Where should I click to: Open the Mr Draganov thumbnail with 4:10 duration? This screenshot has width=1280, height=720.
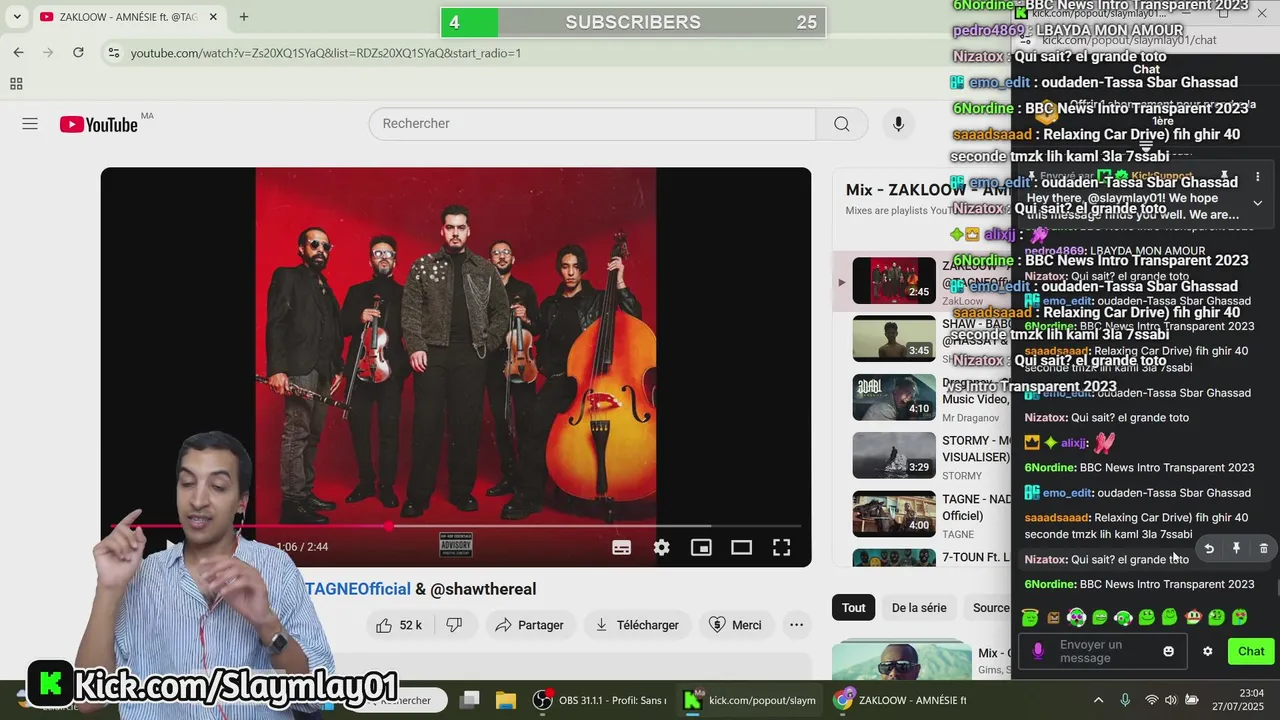pyautogui.click(x=894, y=397)
